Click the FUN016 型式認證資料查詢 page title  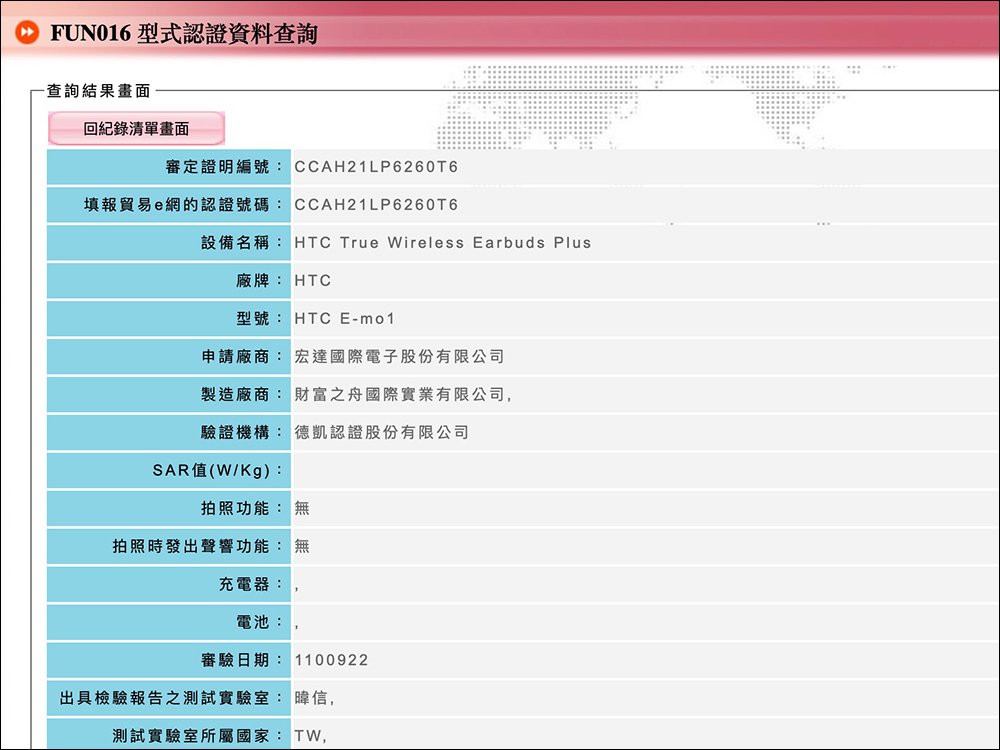(184, 34)
